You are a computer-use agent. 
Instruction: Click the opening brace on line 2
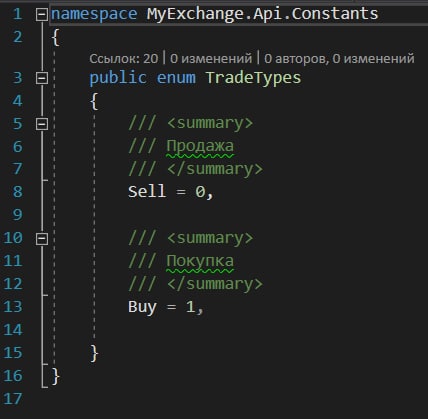56,37
